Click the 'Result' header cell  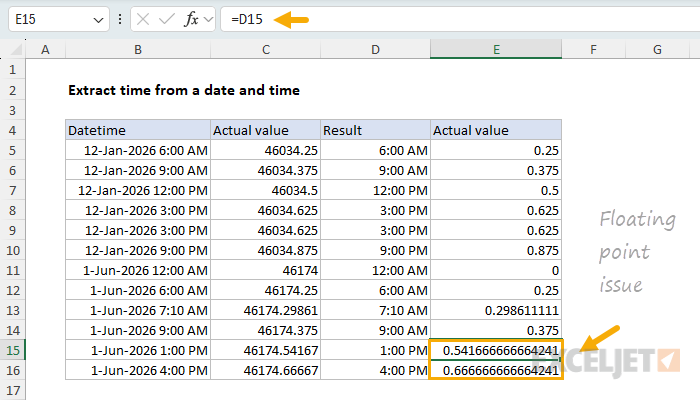click(375, 130)
